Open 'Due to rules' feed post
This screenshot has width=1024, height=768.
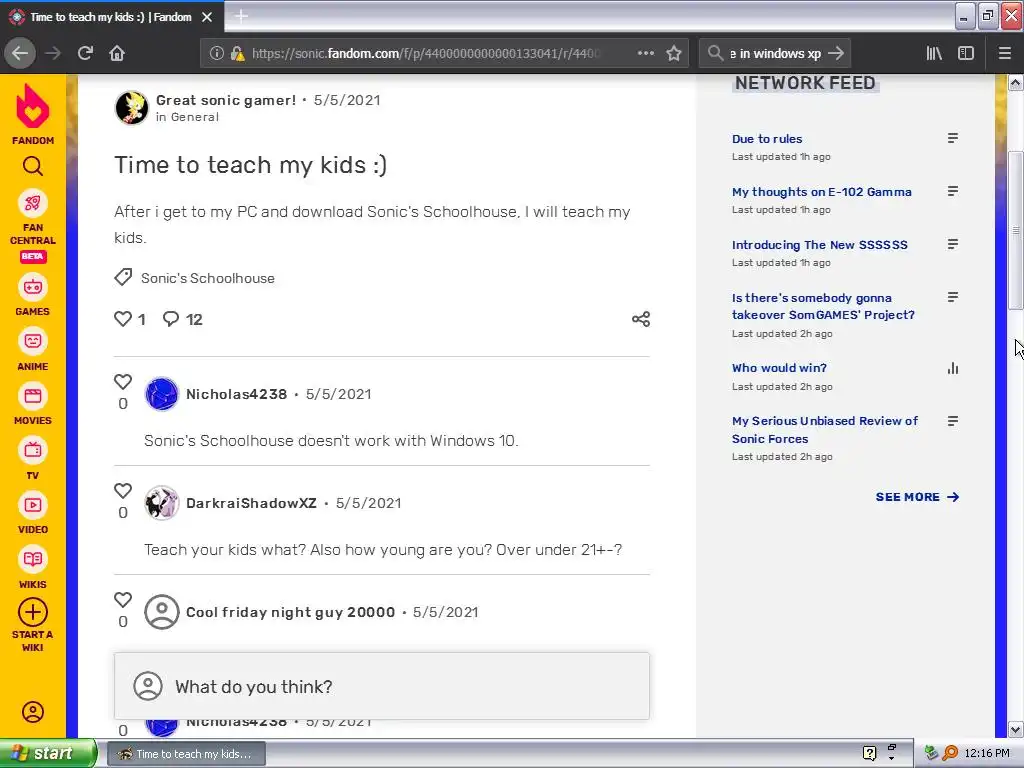767,138
